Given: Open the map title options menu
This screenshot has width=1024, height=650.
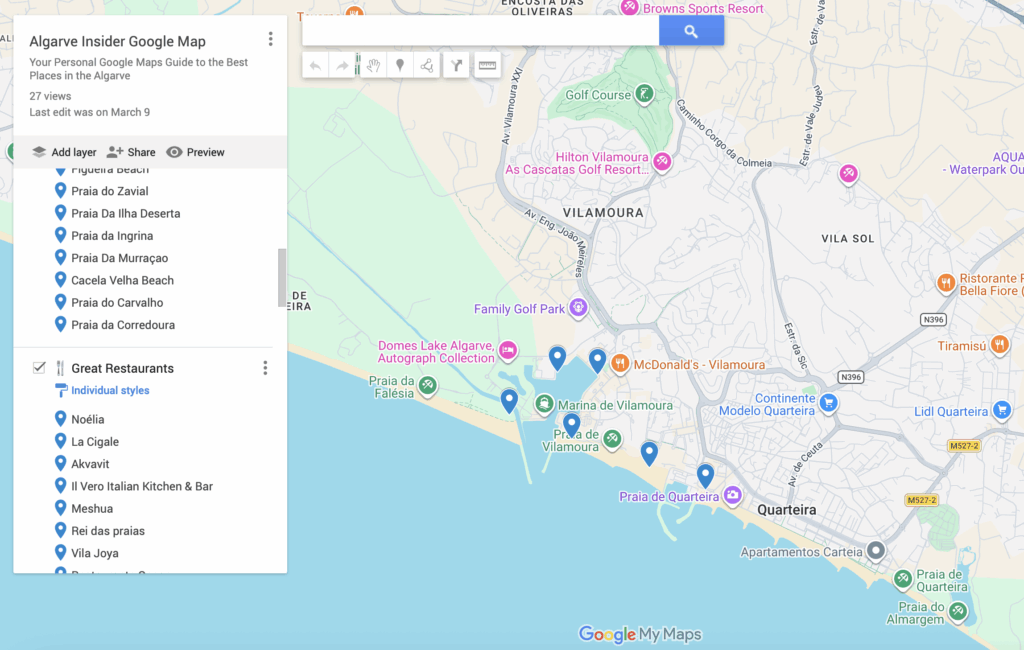Looking at the screenshot, I should (270, 39).
